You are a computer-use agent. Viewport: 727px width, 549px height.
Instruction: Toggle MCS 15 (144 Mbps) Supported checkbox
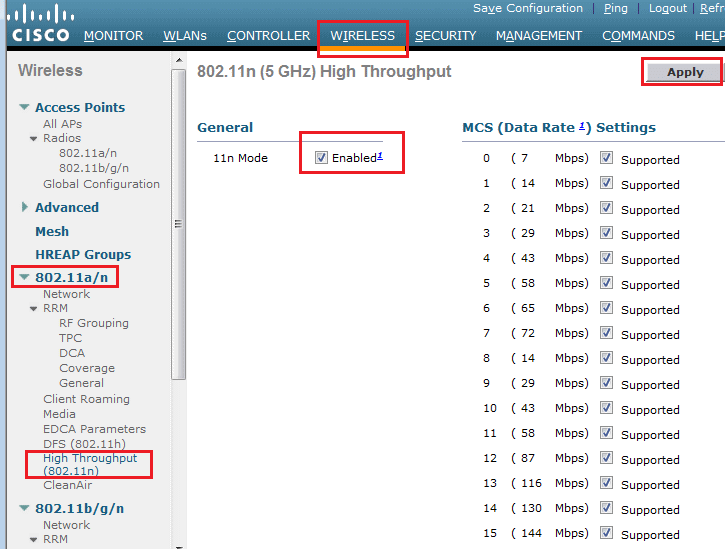[x=606, y=533]
